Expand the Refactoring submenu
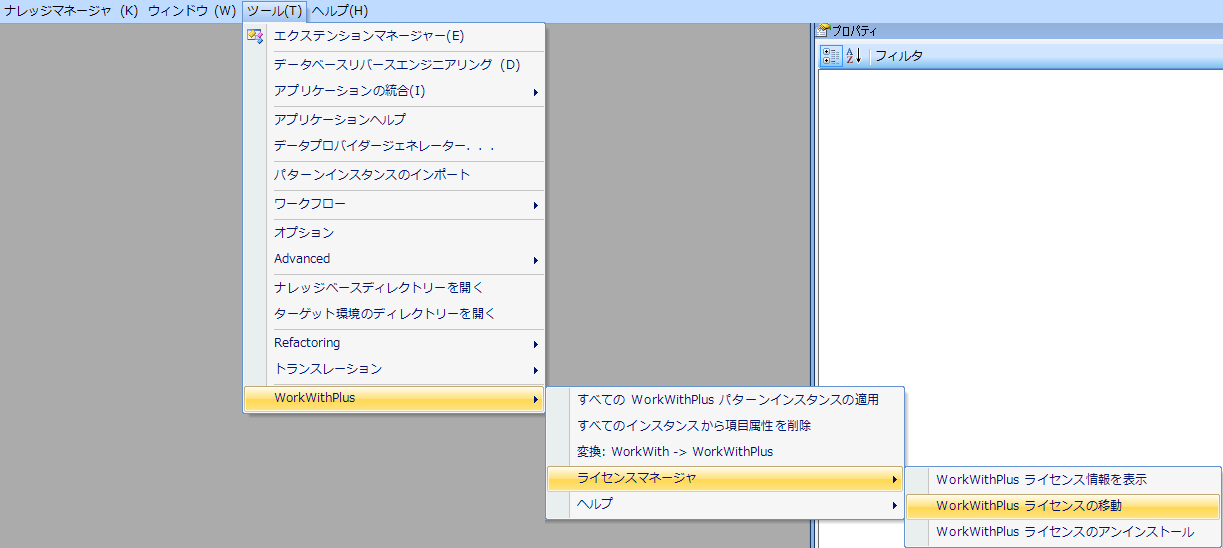 (536, 343)
